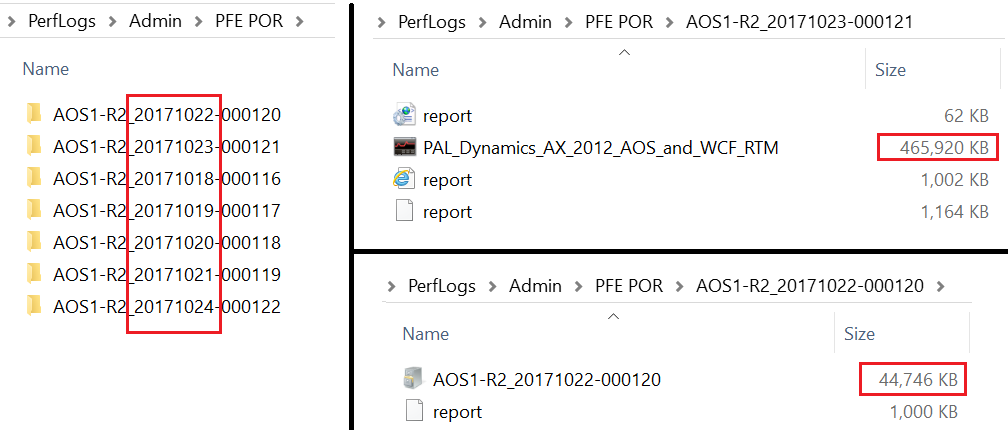Go to PFE POR in bottom-right breadcrumb
Viewport: 1008px width, 430px height.
click(629, 285)
